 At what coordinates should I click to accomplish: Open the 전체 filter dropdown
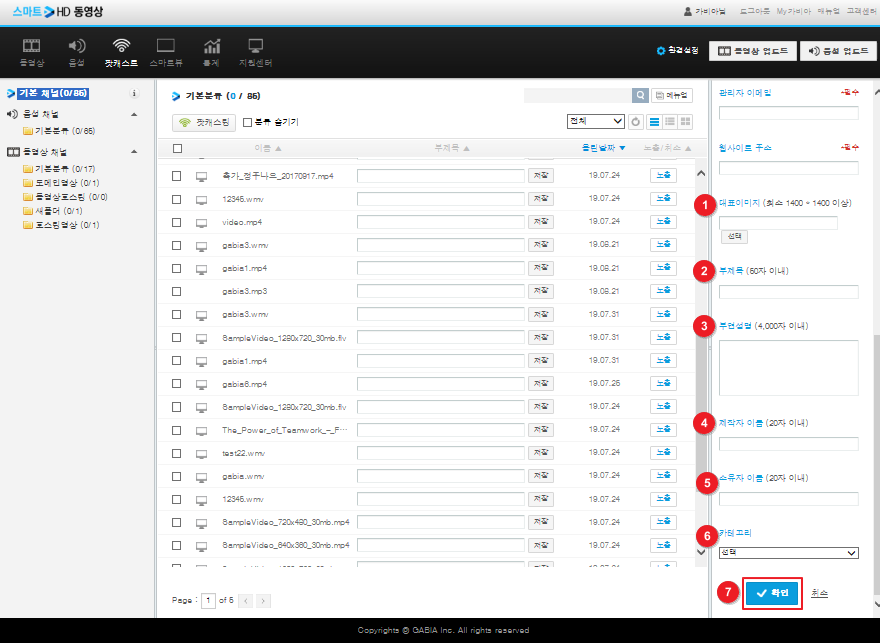[595, 121]
